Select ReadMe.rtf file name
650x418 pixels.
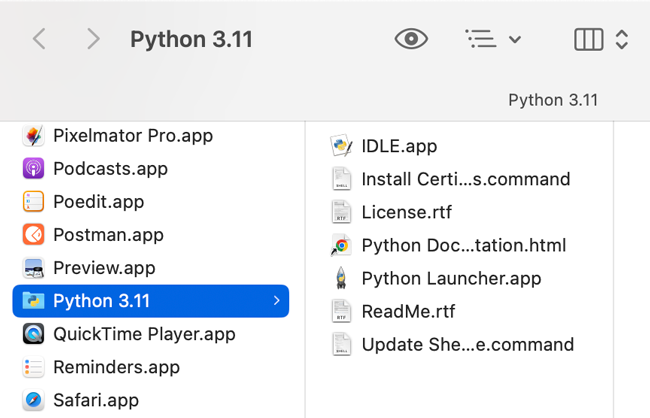point(408,311)
